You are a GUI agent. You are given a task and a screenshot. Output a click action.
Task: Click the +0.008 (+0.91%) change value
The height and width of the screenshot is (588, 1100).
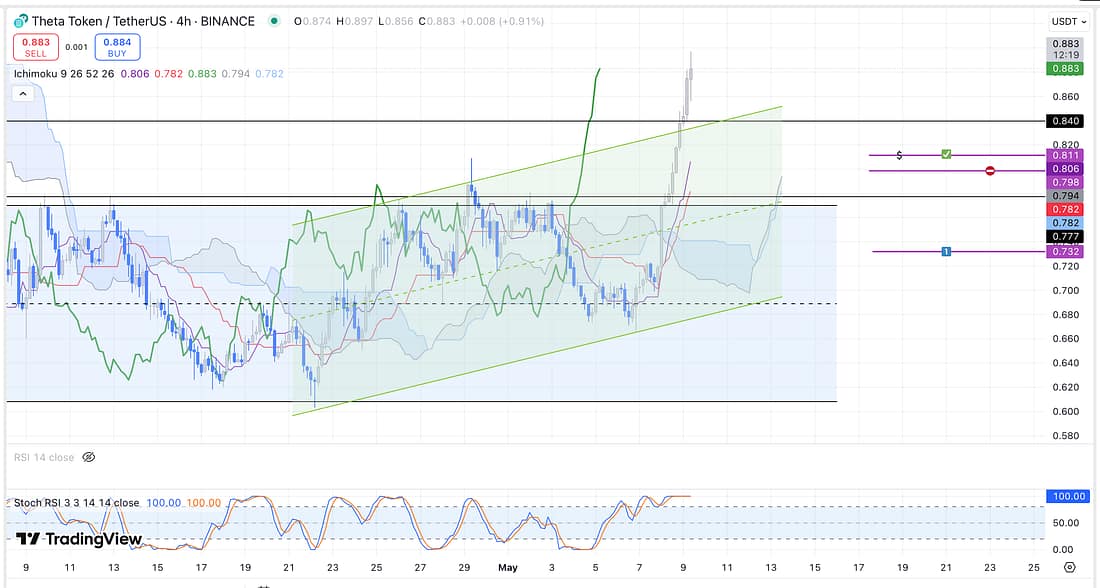[502, 21]
